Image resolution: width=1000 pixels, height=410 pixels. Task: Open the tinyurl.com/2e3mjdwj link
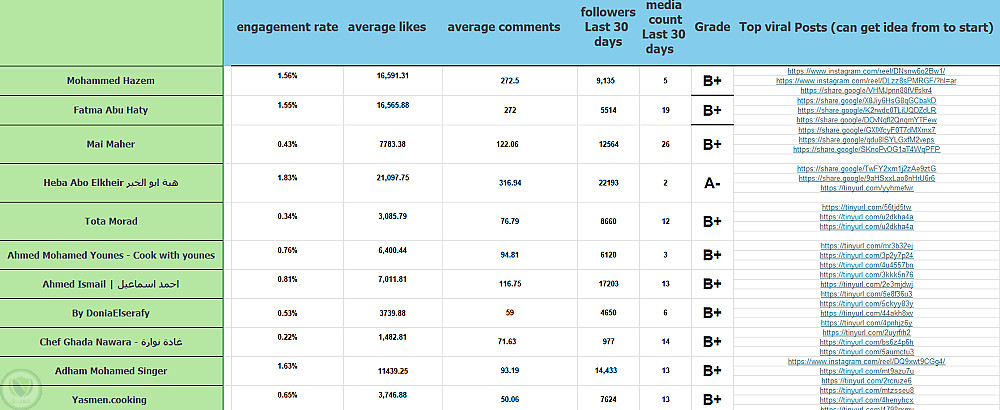866,284
